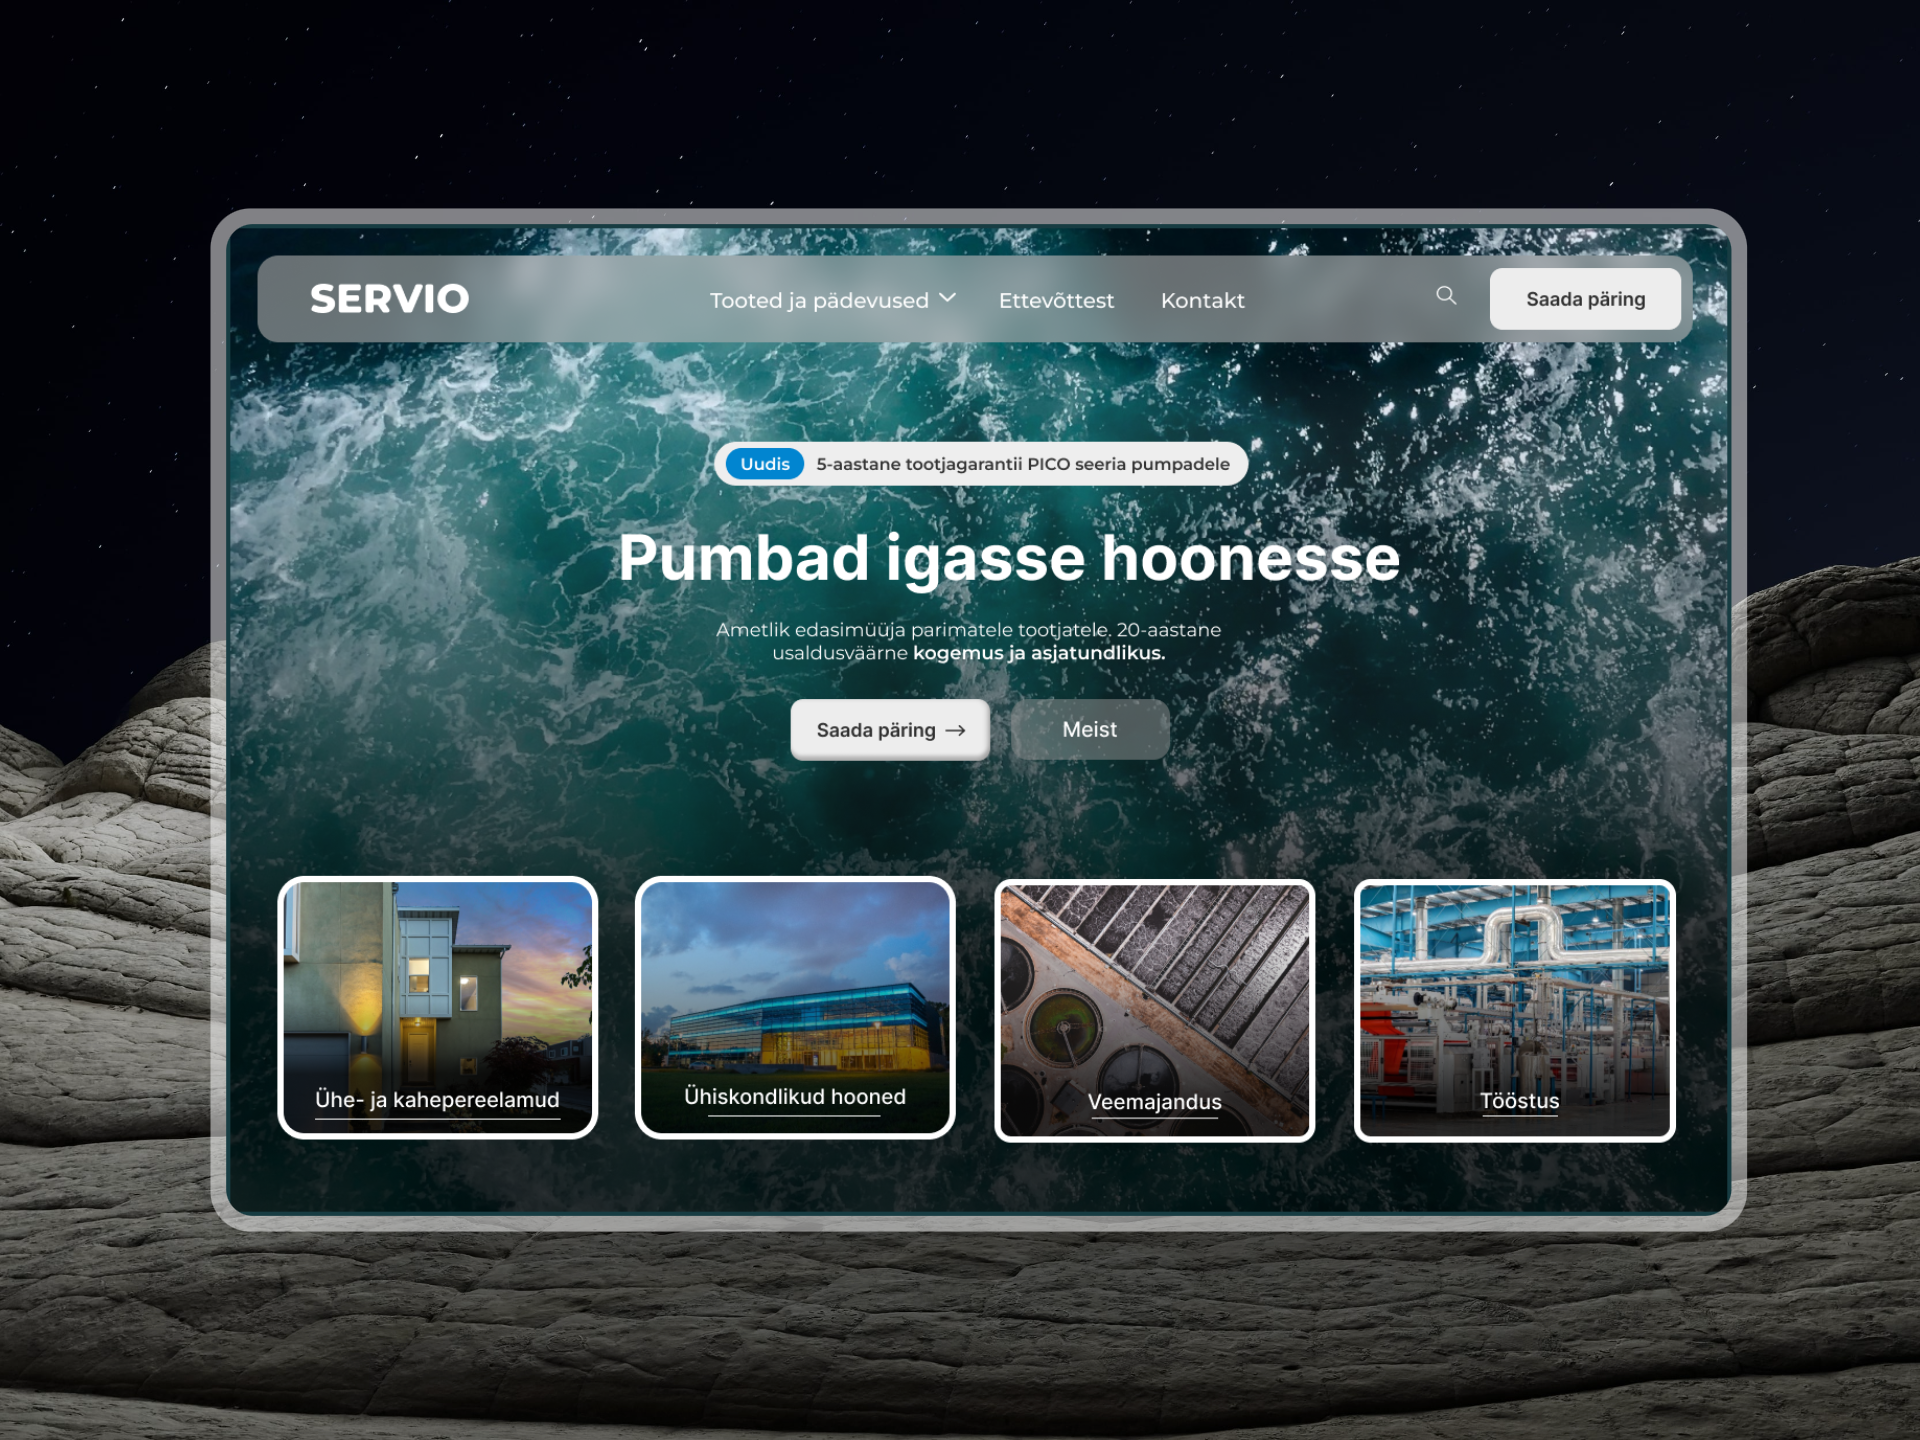The height and width of the screenshot is (1440, 1920).
Task: Open the PICO seeria pumpadele news announcement
Action: pos(1023,464)
